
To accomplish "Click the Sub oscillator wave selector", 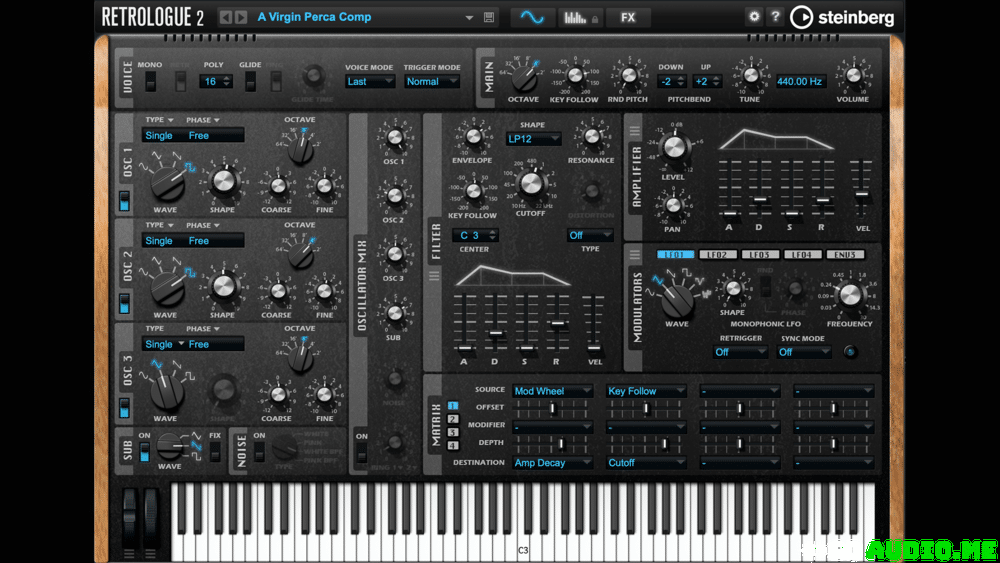I will click(170, 446).
